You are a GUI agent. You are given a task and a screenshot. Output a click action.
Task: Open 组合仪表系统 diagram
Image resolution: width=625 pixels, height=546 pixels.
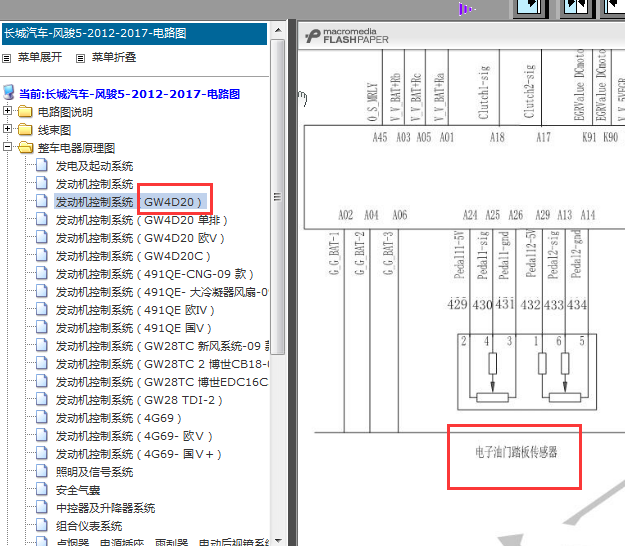(89, 526)
